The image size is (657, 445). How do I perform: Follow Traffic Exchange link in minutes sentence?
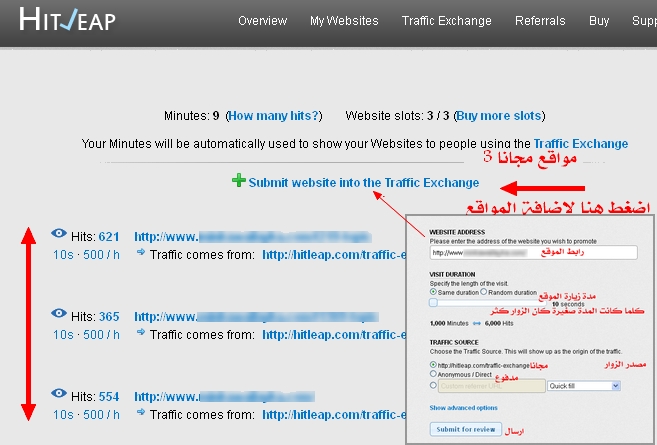tap(581, 144)
